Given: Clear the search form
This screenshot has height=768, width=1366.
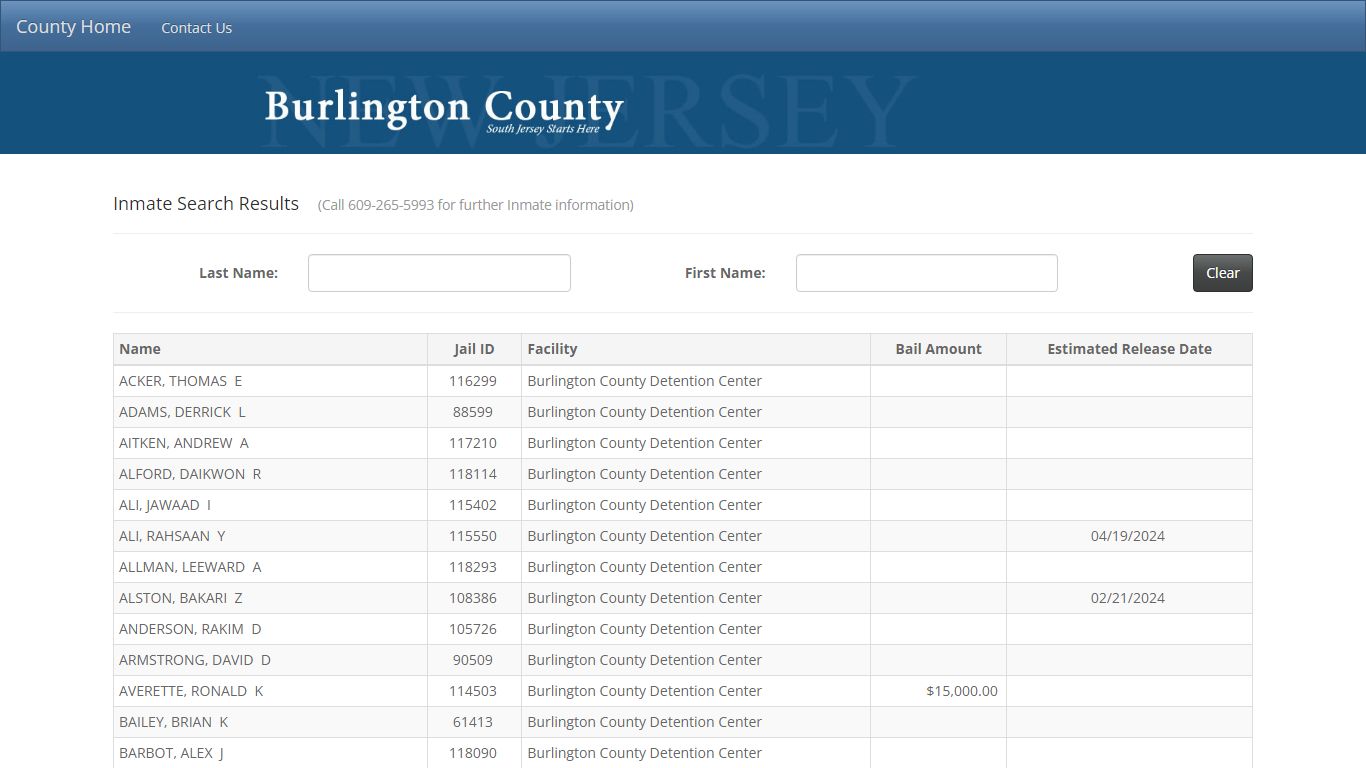Looking at the screenshot, I should coord(1222,273).
